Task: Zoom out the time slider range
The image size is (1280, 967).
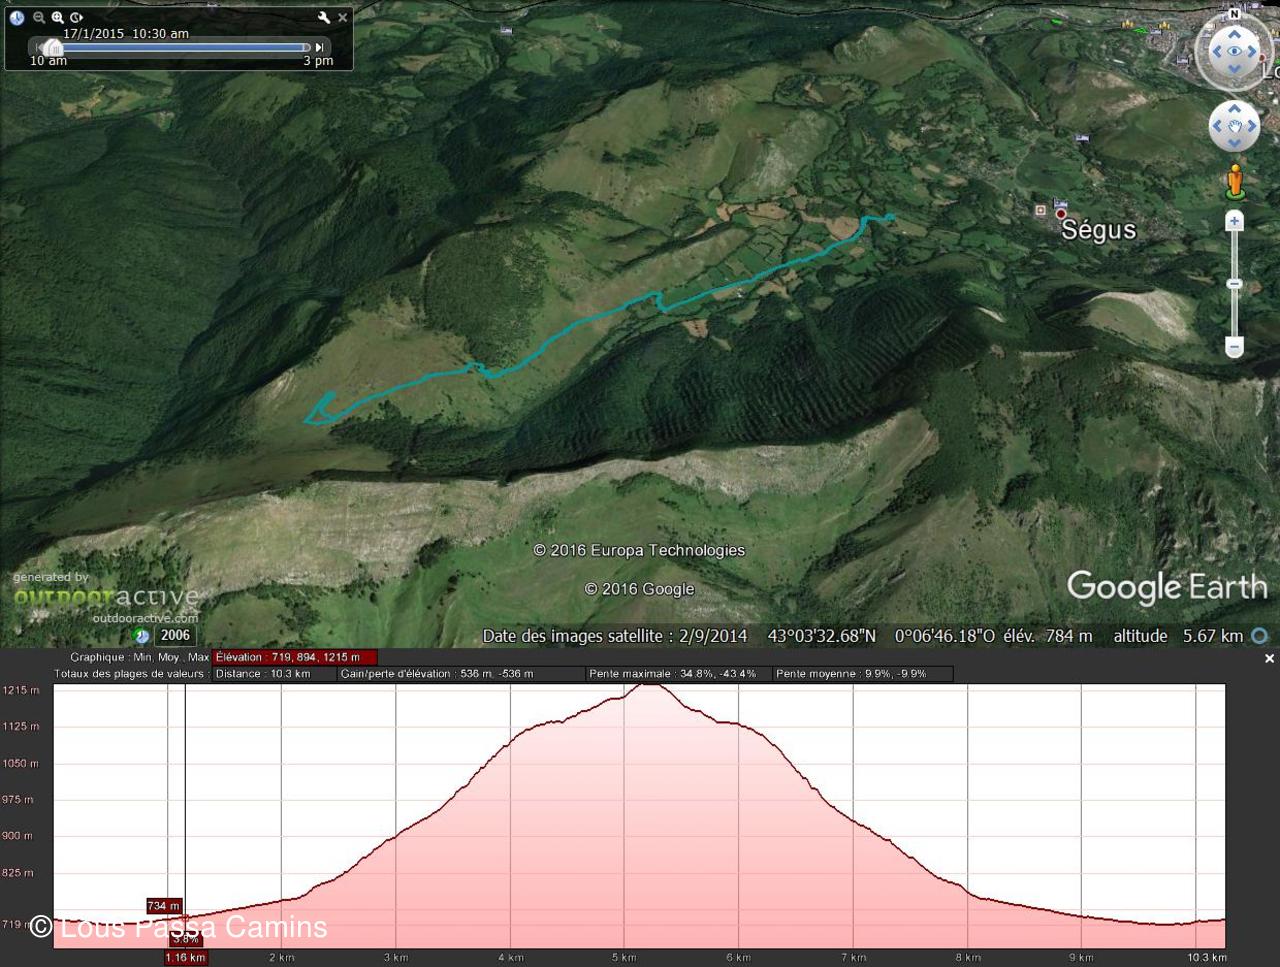Action: pyautogui.click(x=39, y=17)
